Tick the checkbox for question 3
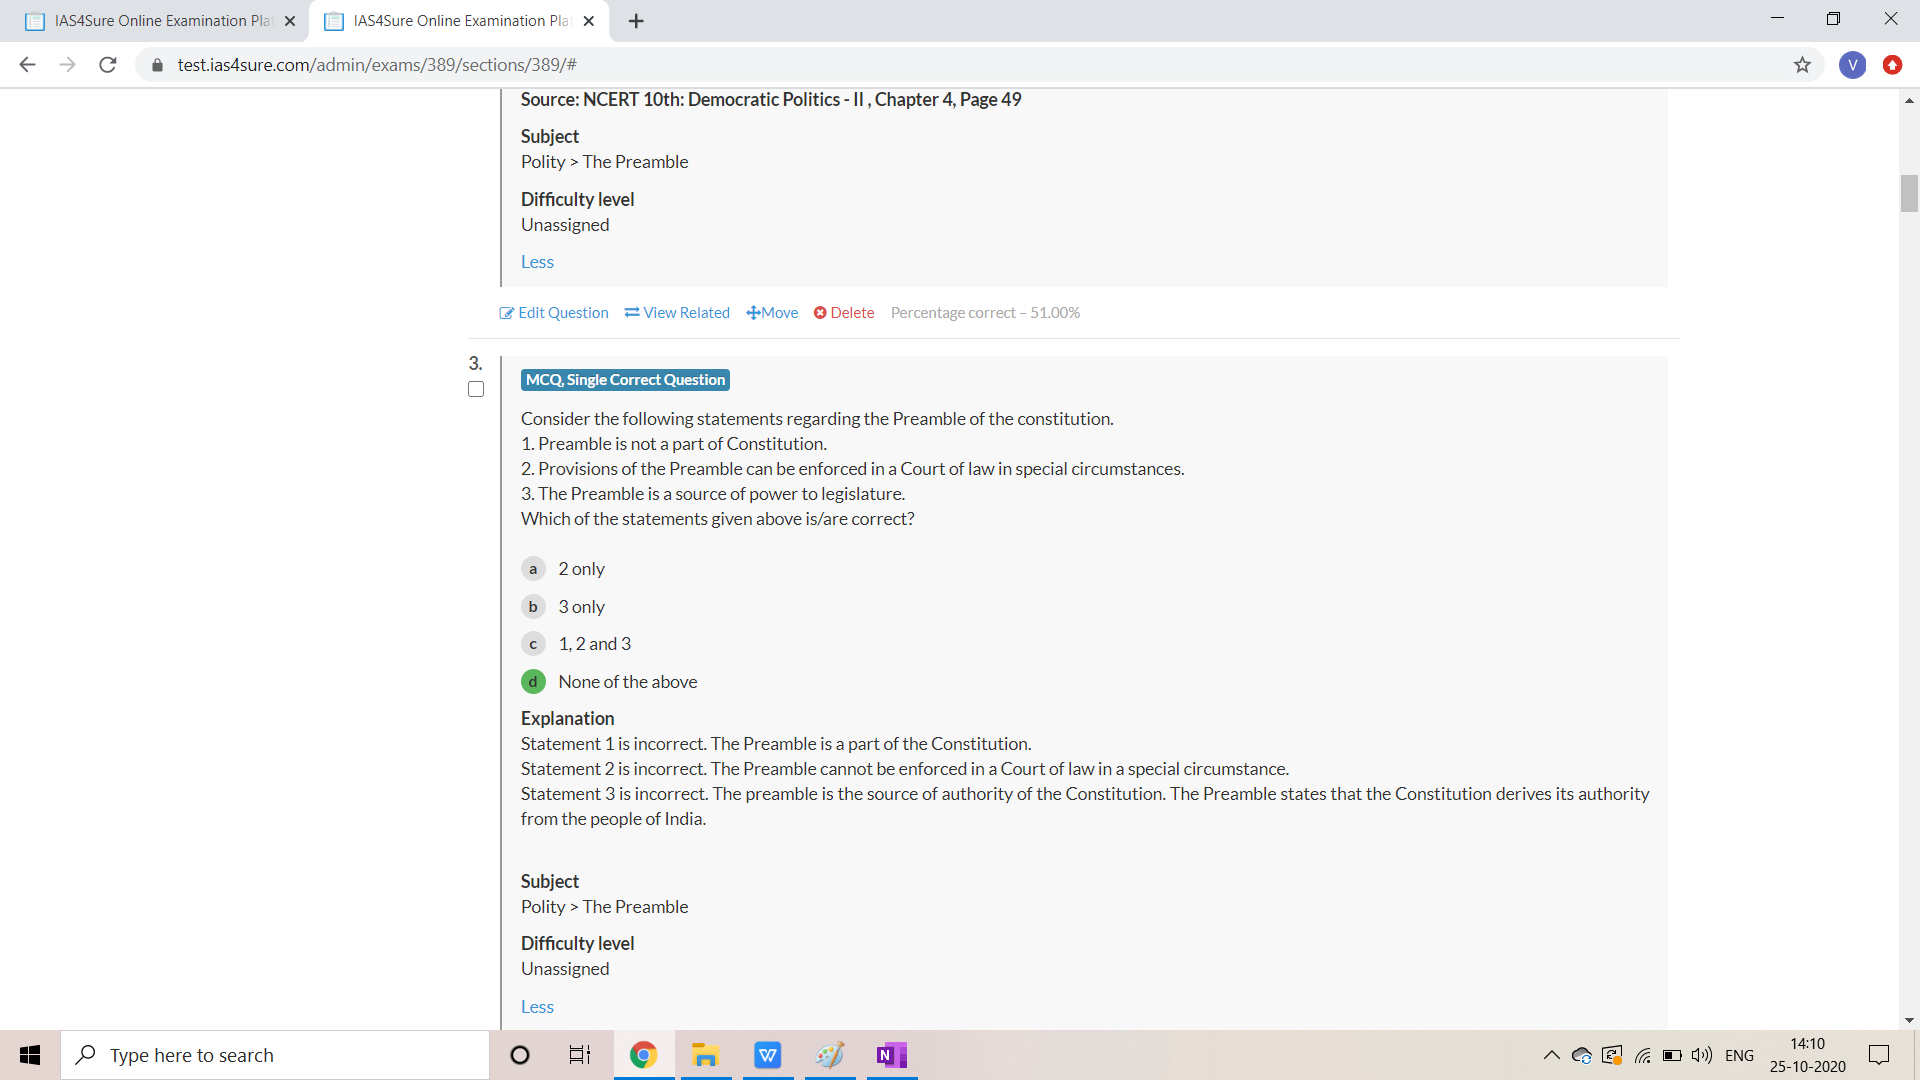Image resolution: width=1920 pixels, height=1080 pixels. pos(476,389)
